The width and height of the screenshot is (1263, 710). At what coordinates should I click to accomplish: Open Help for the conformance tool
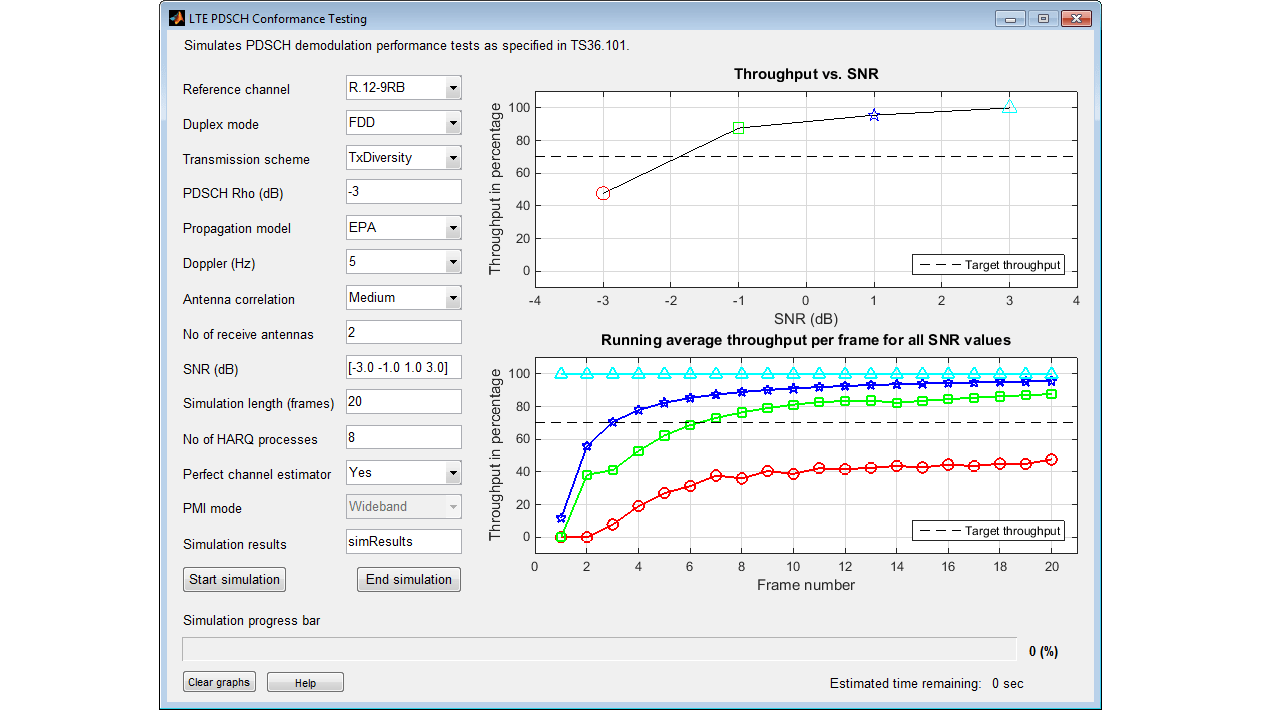[305, 683]
